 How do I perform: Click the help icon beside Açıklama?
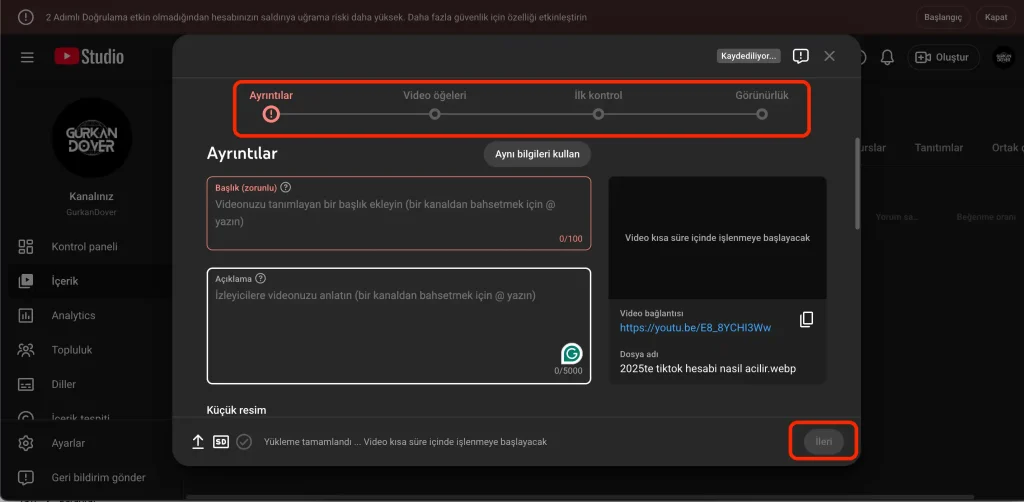261,279
